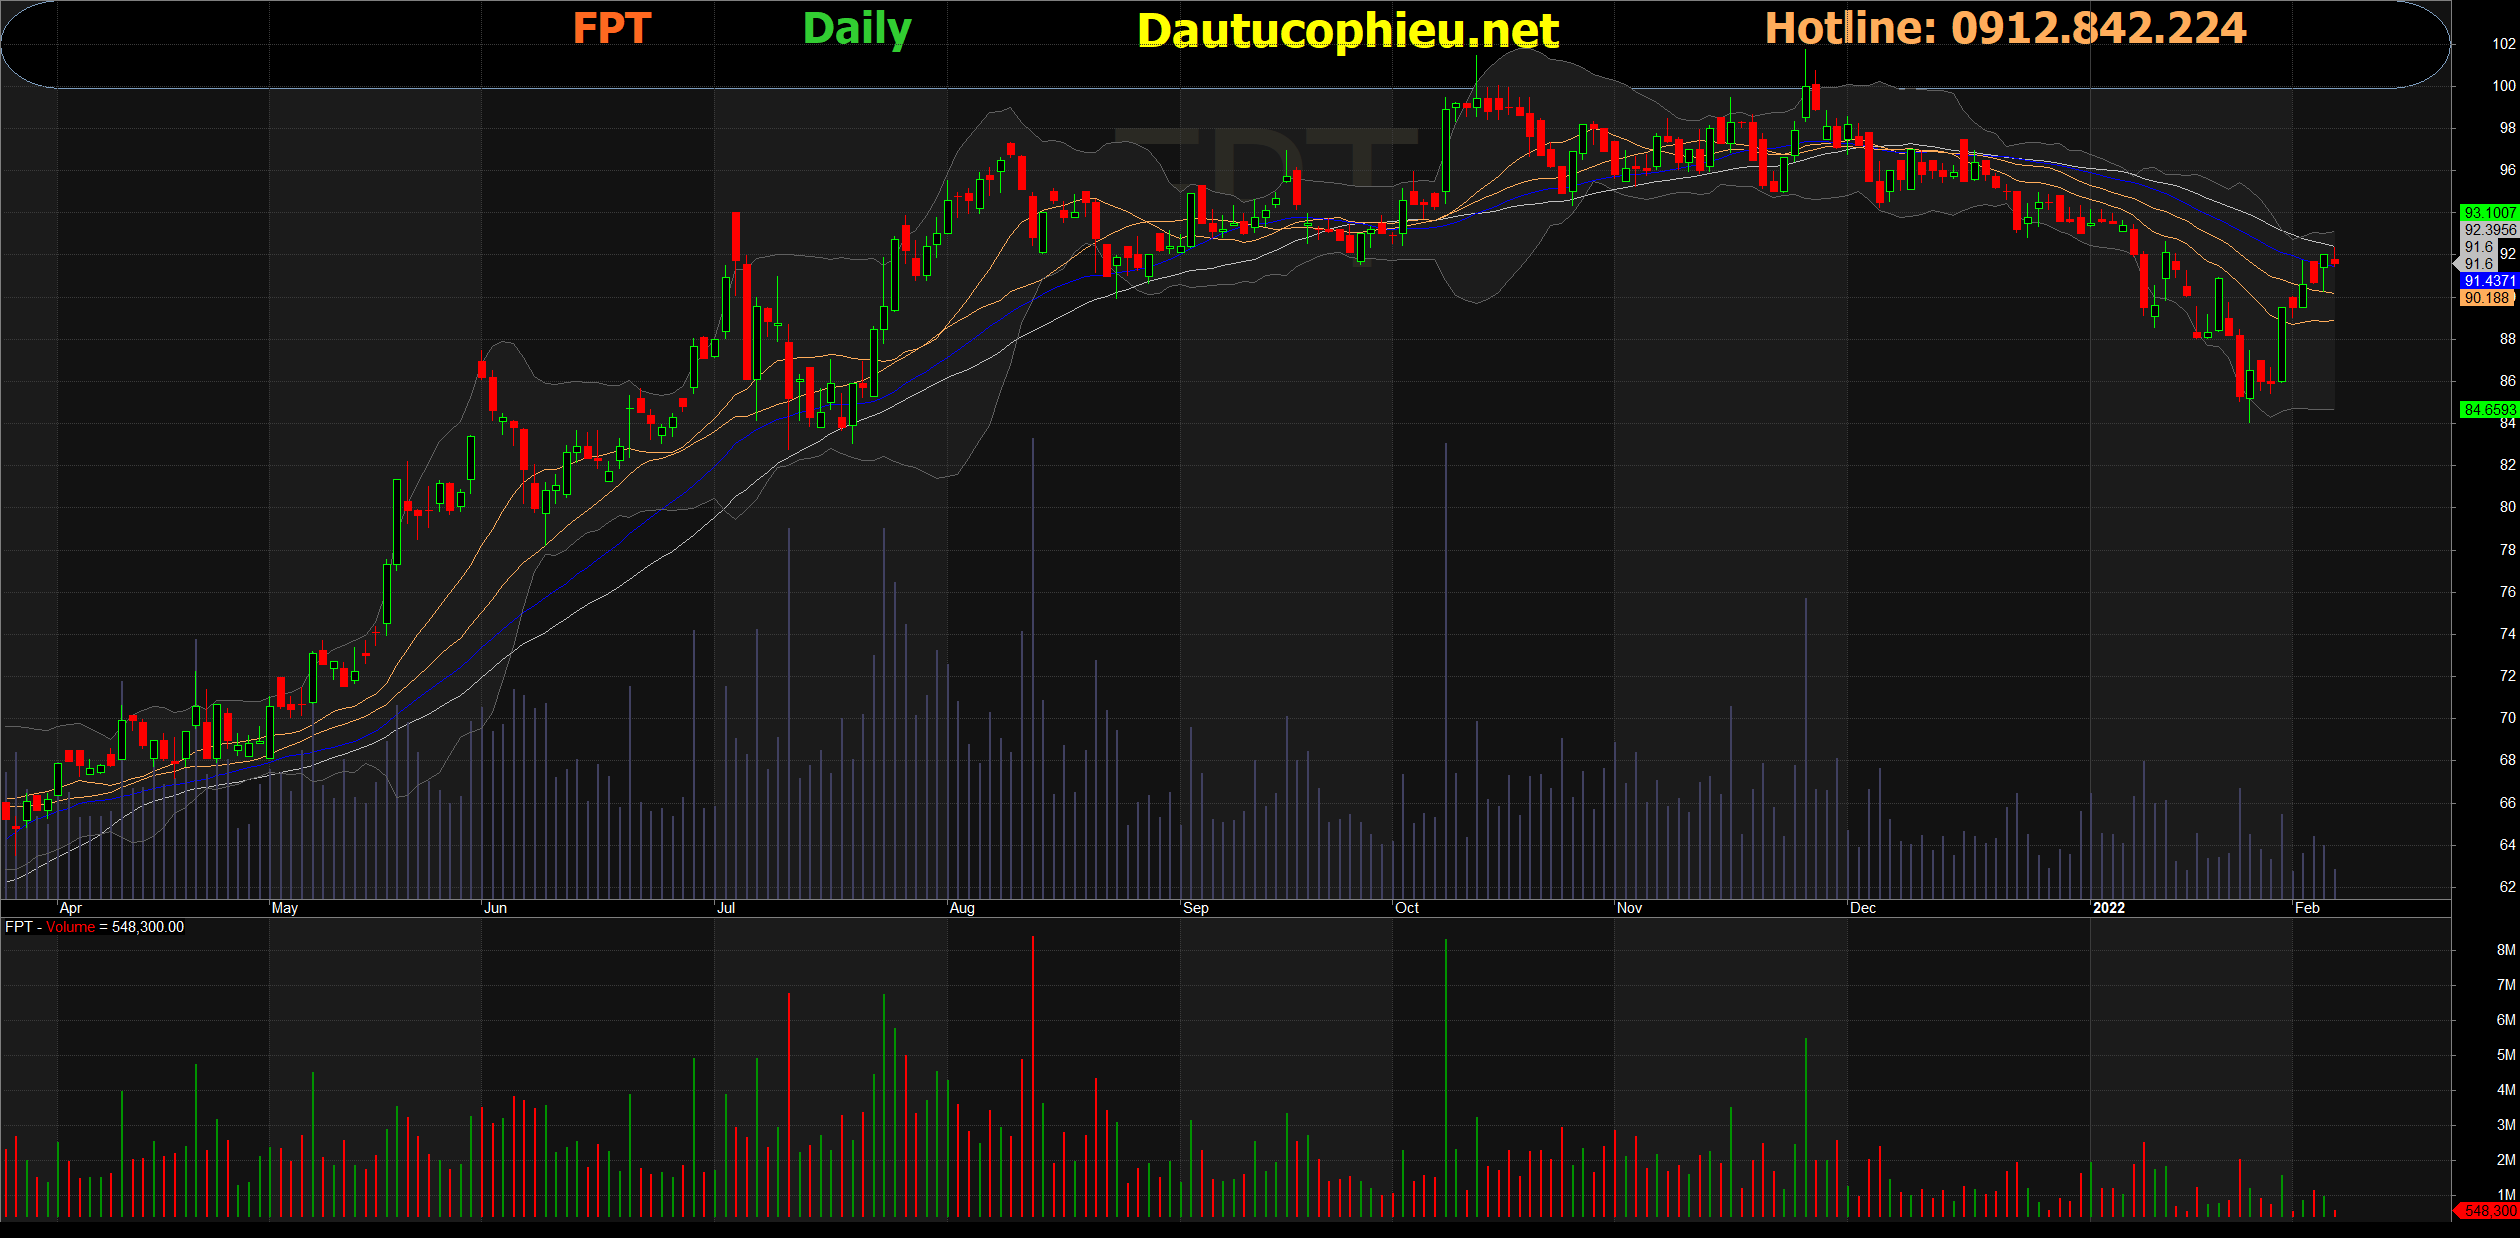Click the 64 price axis label
Screen dimensions: 2520x1238
(2508, 845)
